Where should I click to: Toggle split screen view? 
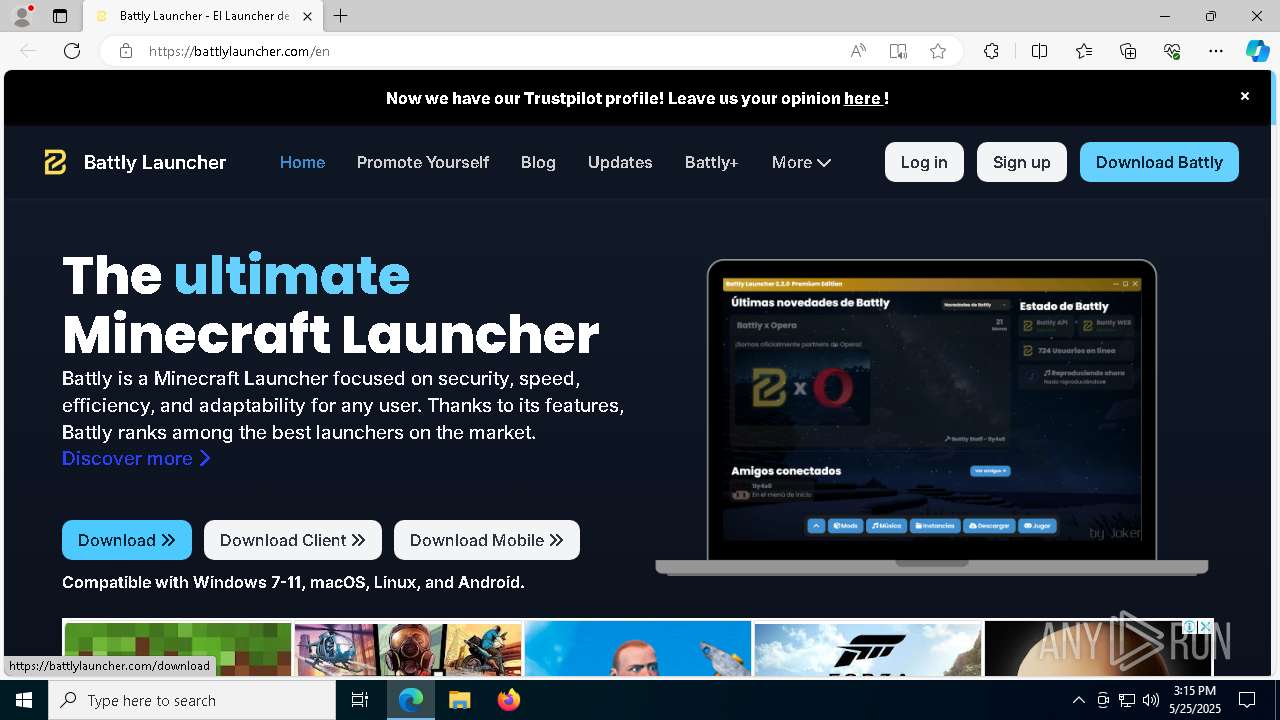coord(1039,51)
